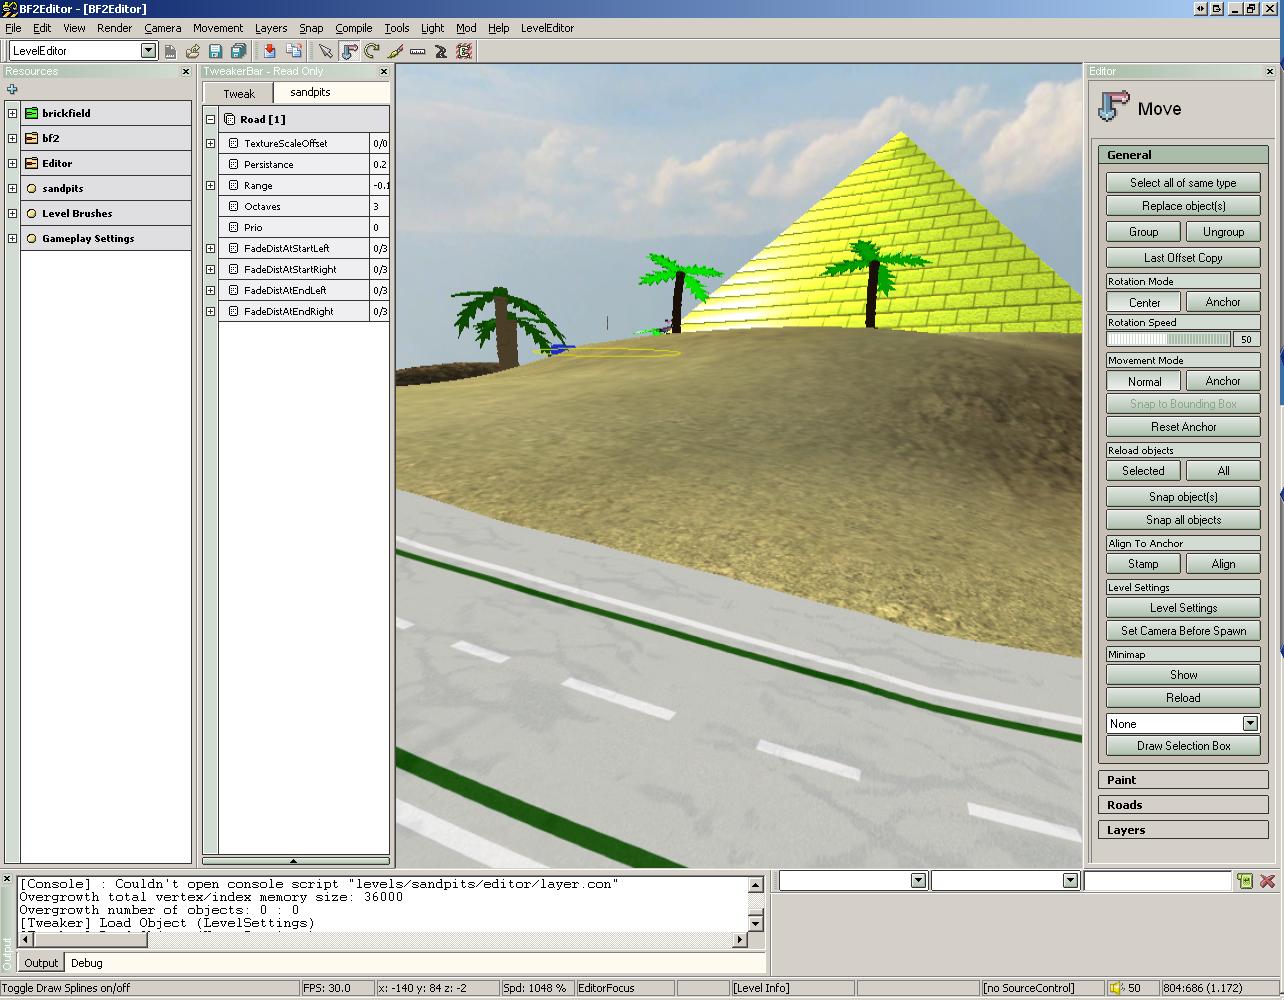
Task: Open the Camera menu
Action: (162, 28)
